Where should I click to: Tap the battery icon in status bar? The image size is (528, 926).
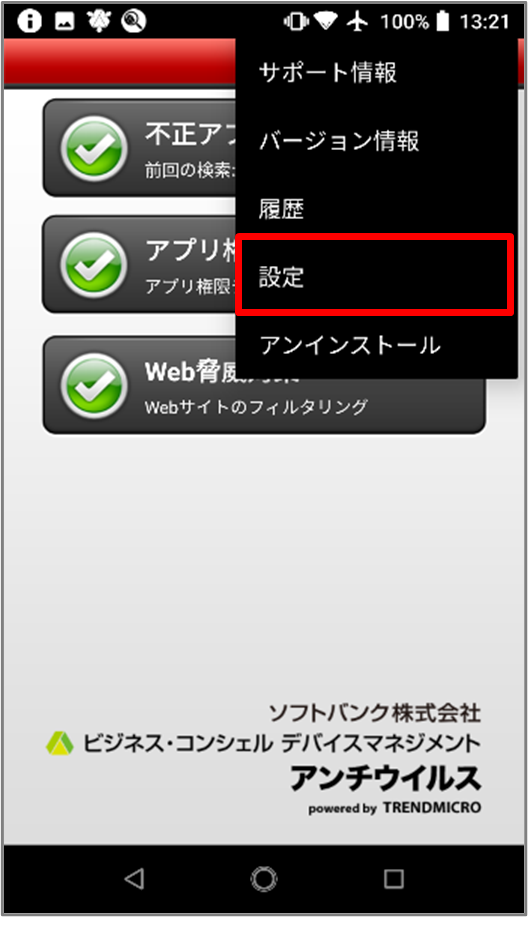(x=442, y=22)
